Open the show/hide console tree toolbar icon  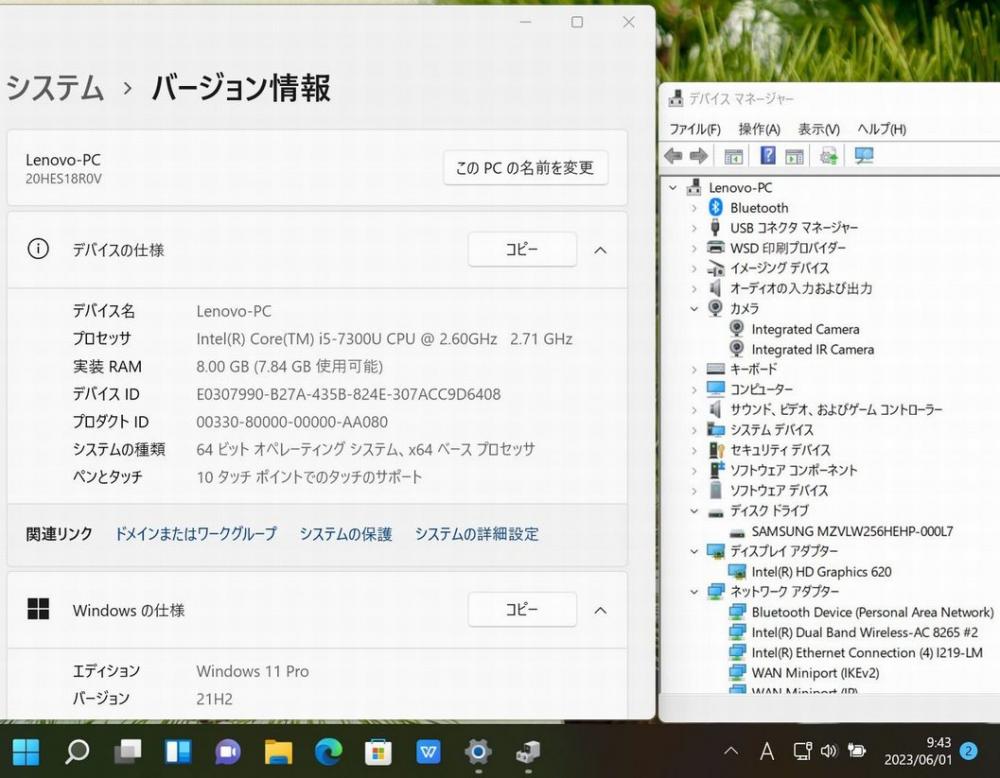tap(733, 156)
